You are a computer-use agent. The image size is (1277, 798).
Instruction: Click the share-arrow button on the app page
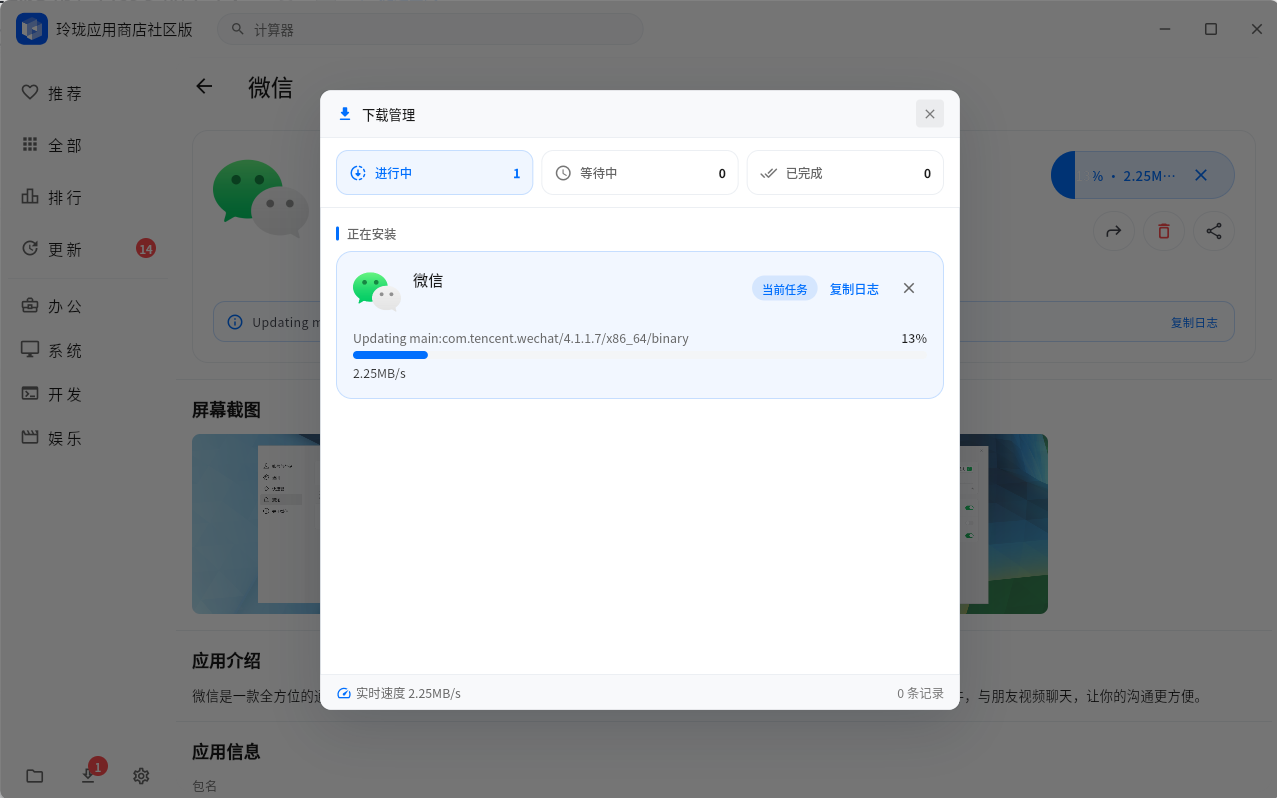click(1113, 231)
